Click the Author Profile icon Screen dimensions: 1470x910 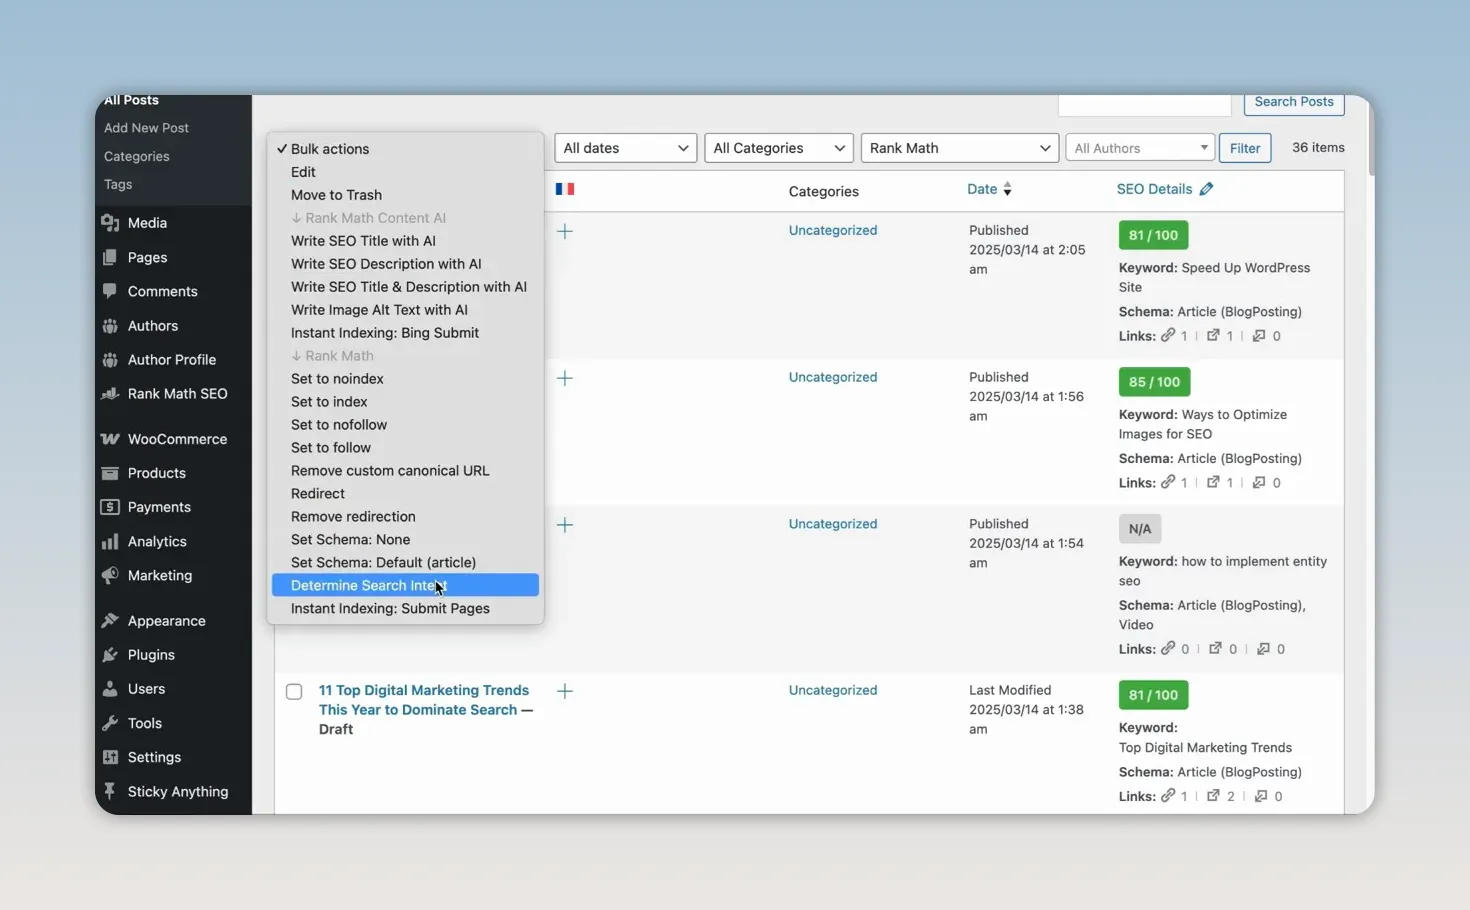coord(110,360)
